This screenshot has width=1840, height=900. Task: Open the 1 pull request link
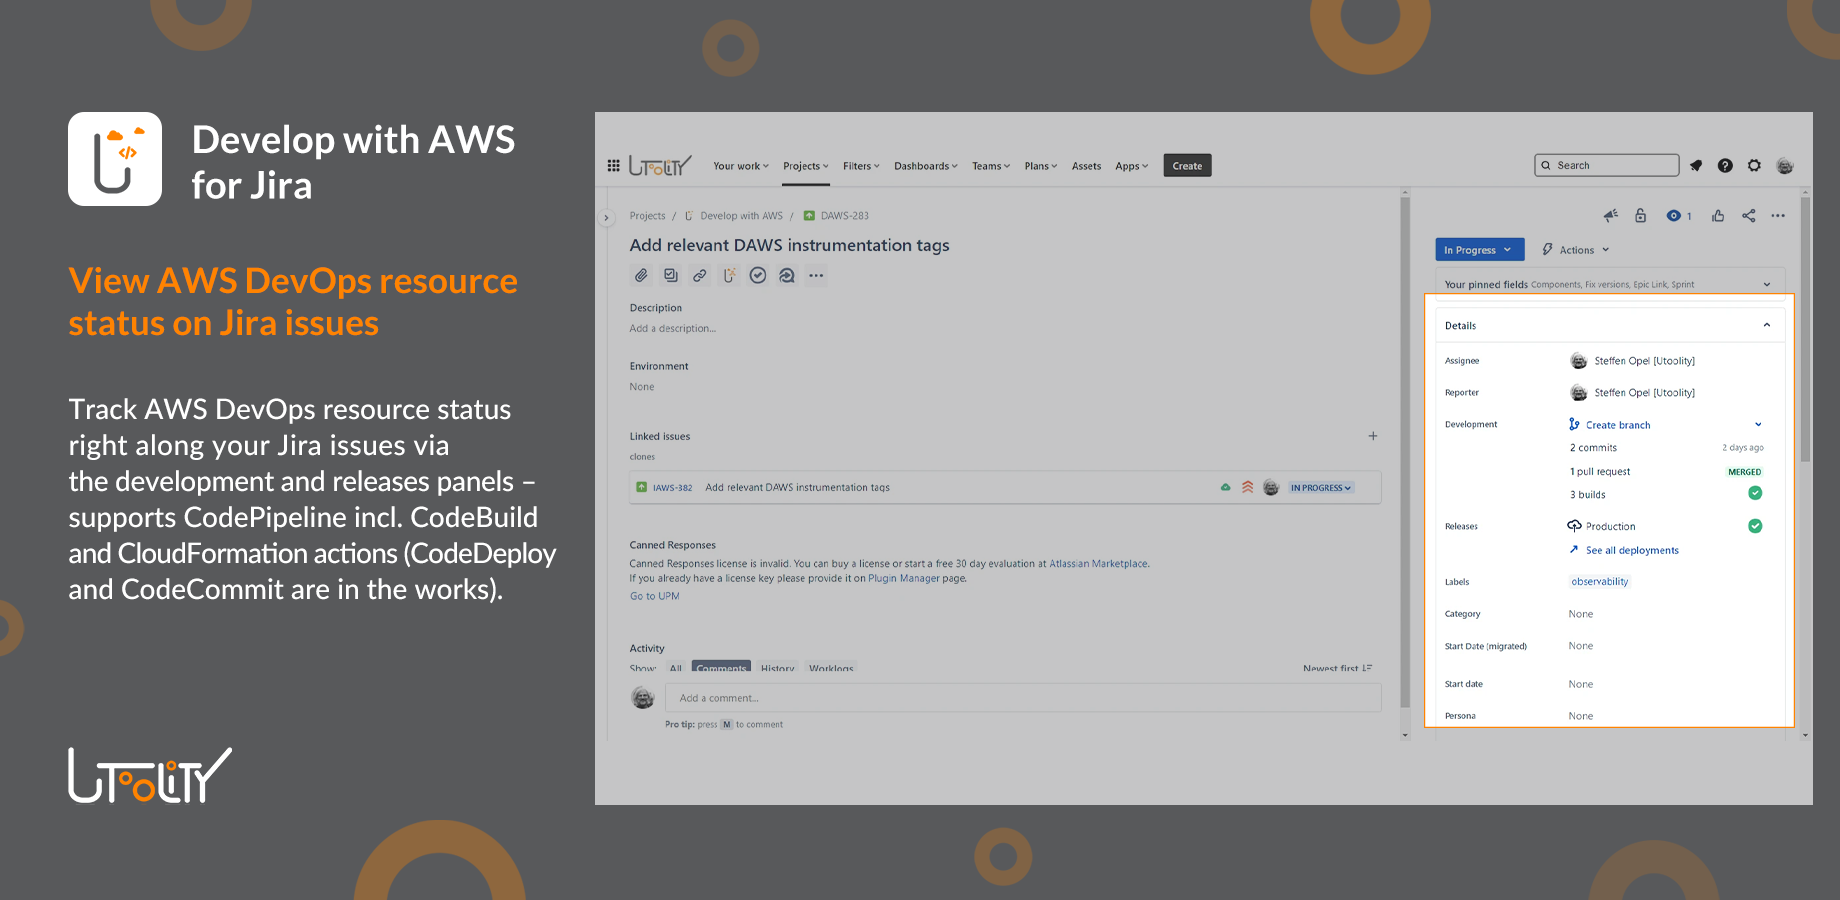point(1600,472)
